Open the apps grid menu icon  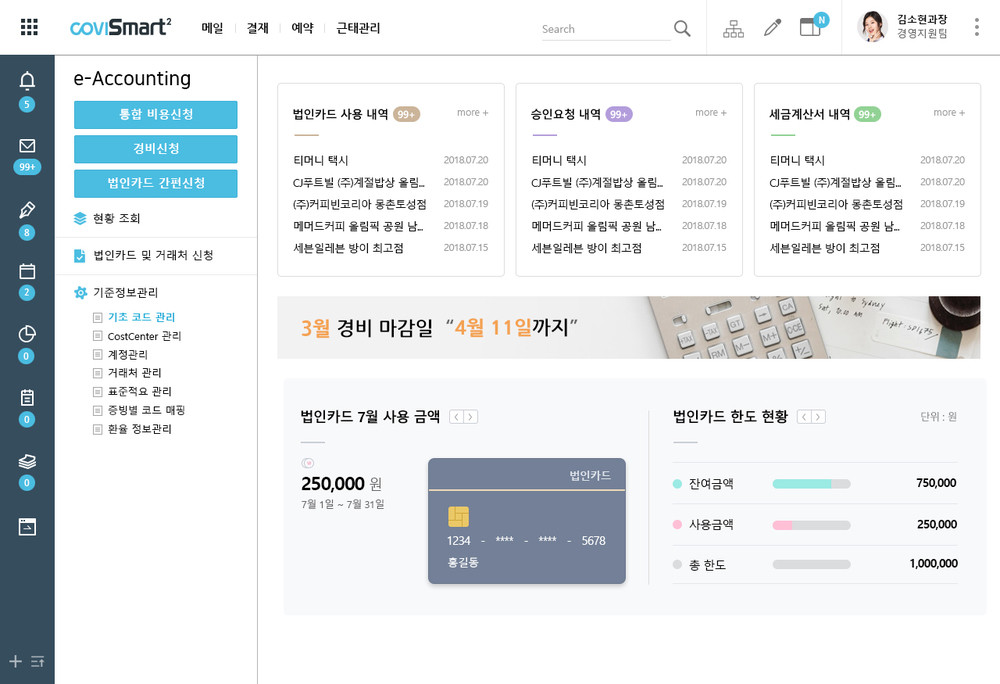click(29, 28)
